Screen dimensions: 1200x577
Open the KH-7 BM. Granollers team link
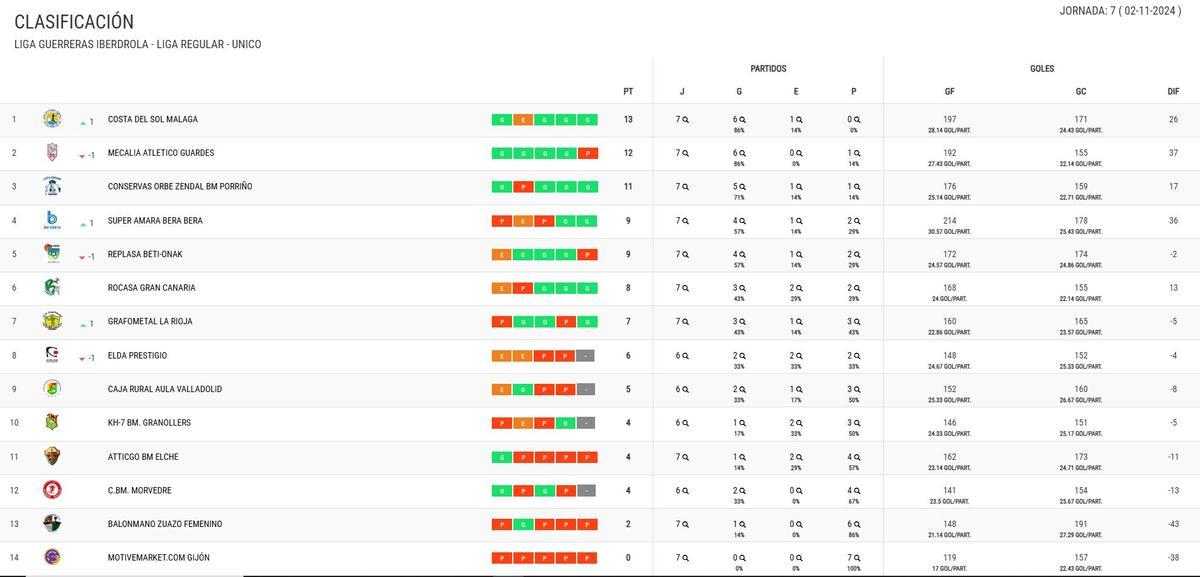pos(149,423)
